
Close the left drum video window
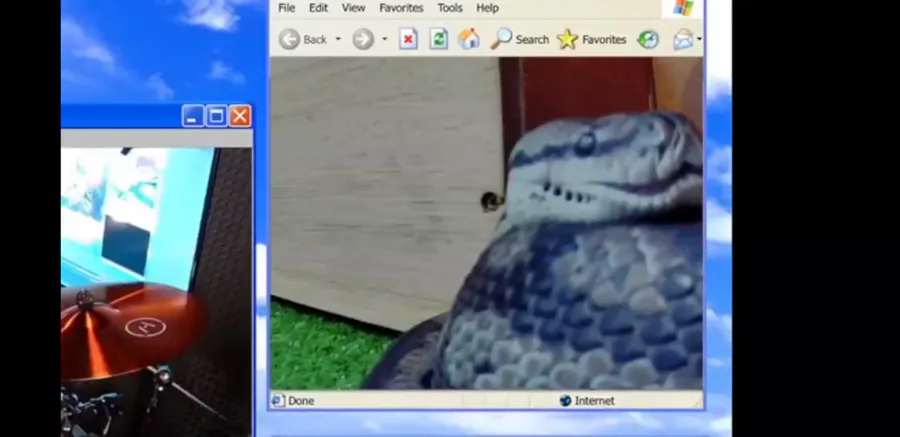240,116
